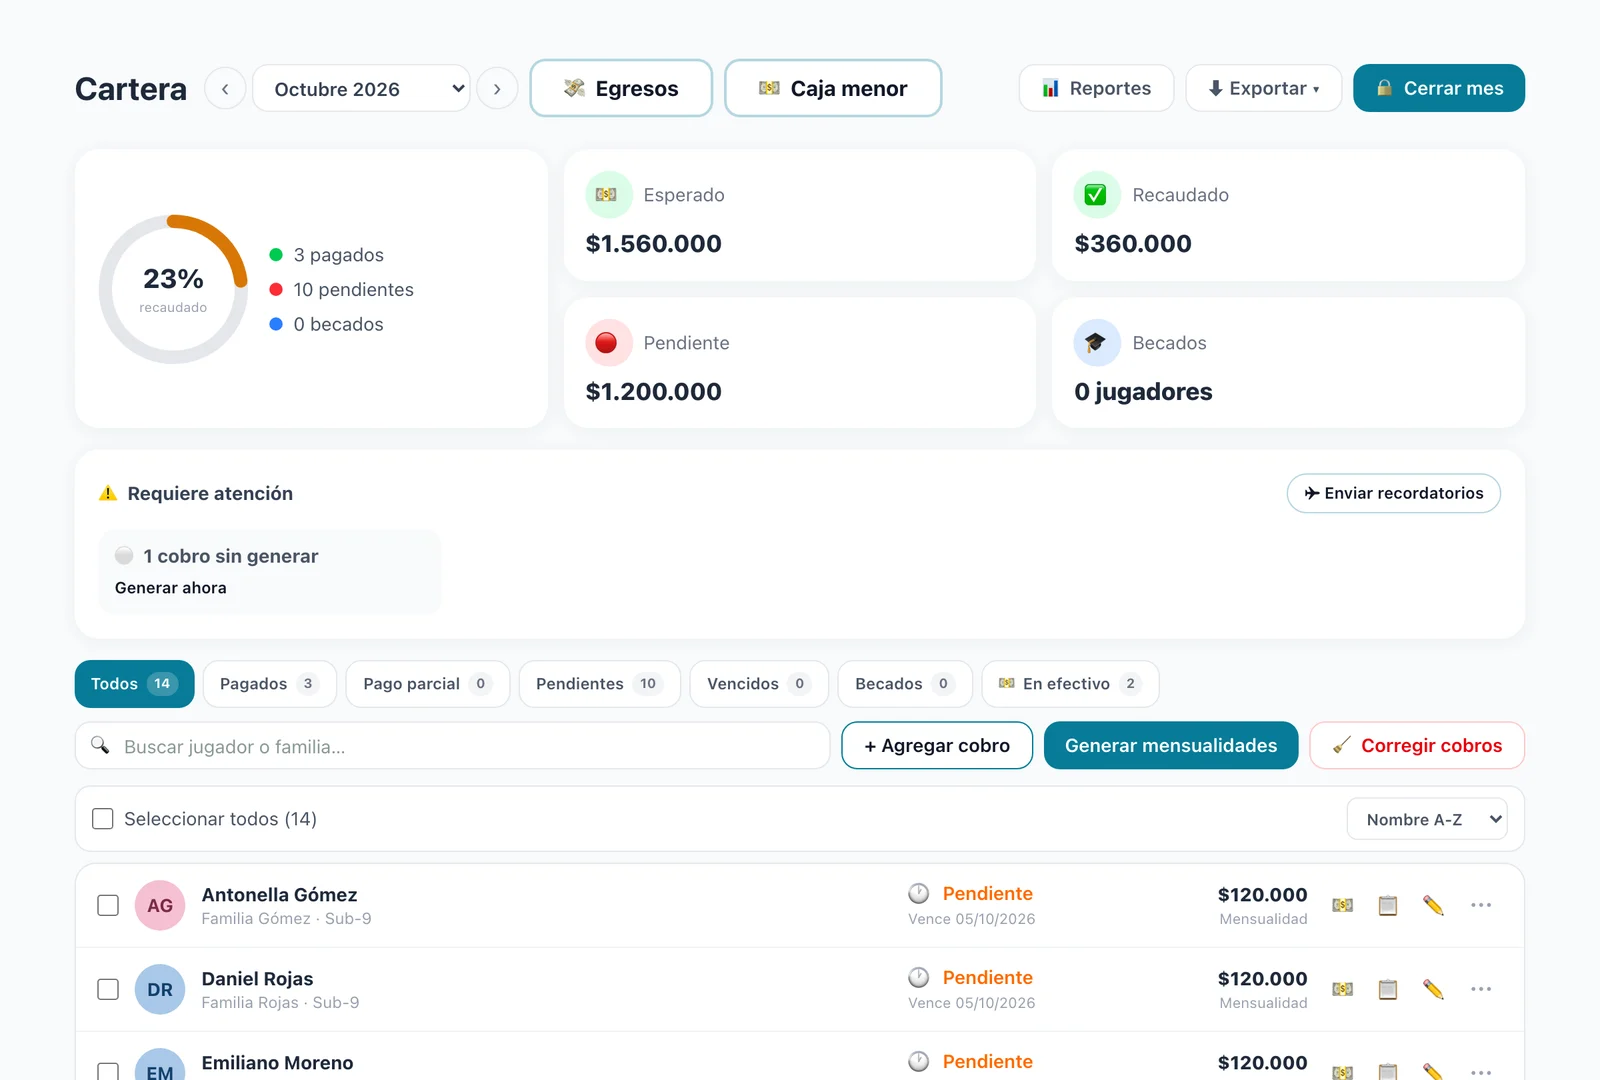Open more options for Antonella Gómez

click(x=1481, y=905)
